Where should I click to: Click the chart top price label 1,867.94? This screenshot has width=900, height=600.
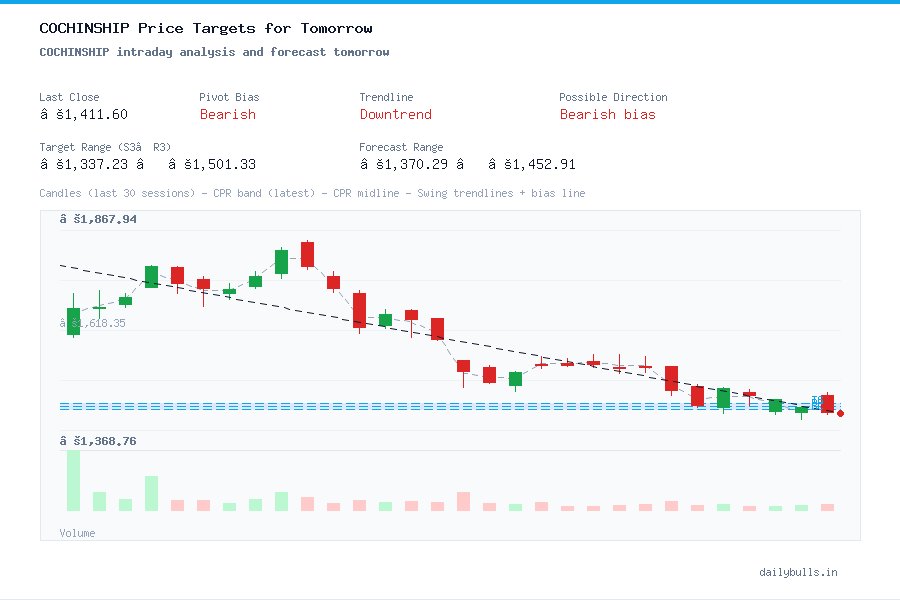pos(98,219)
